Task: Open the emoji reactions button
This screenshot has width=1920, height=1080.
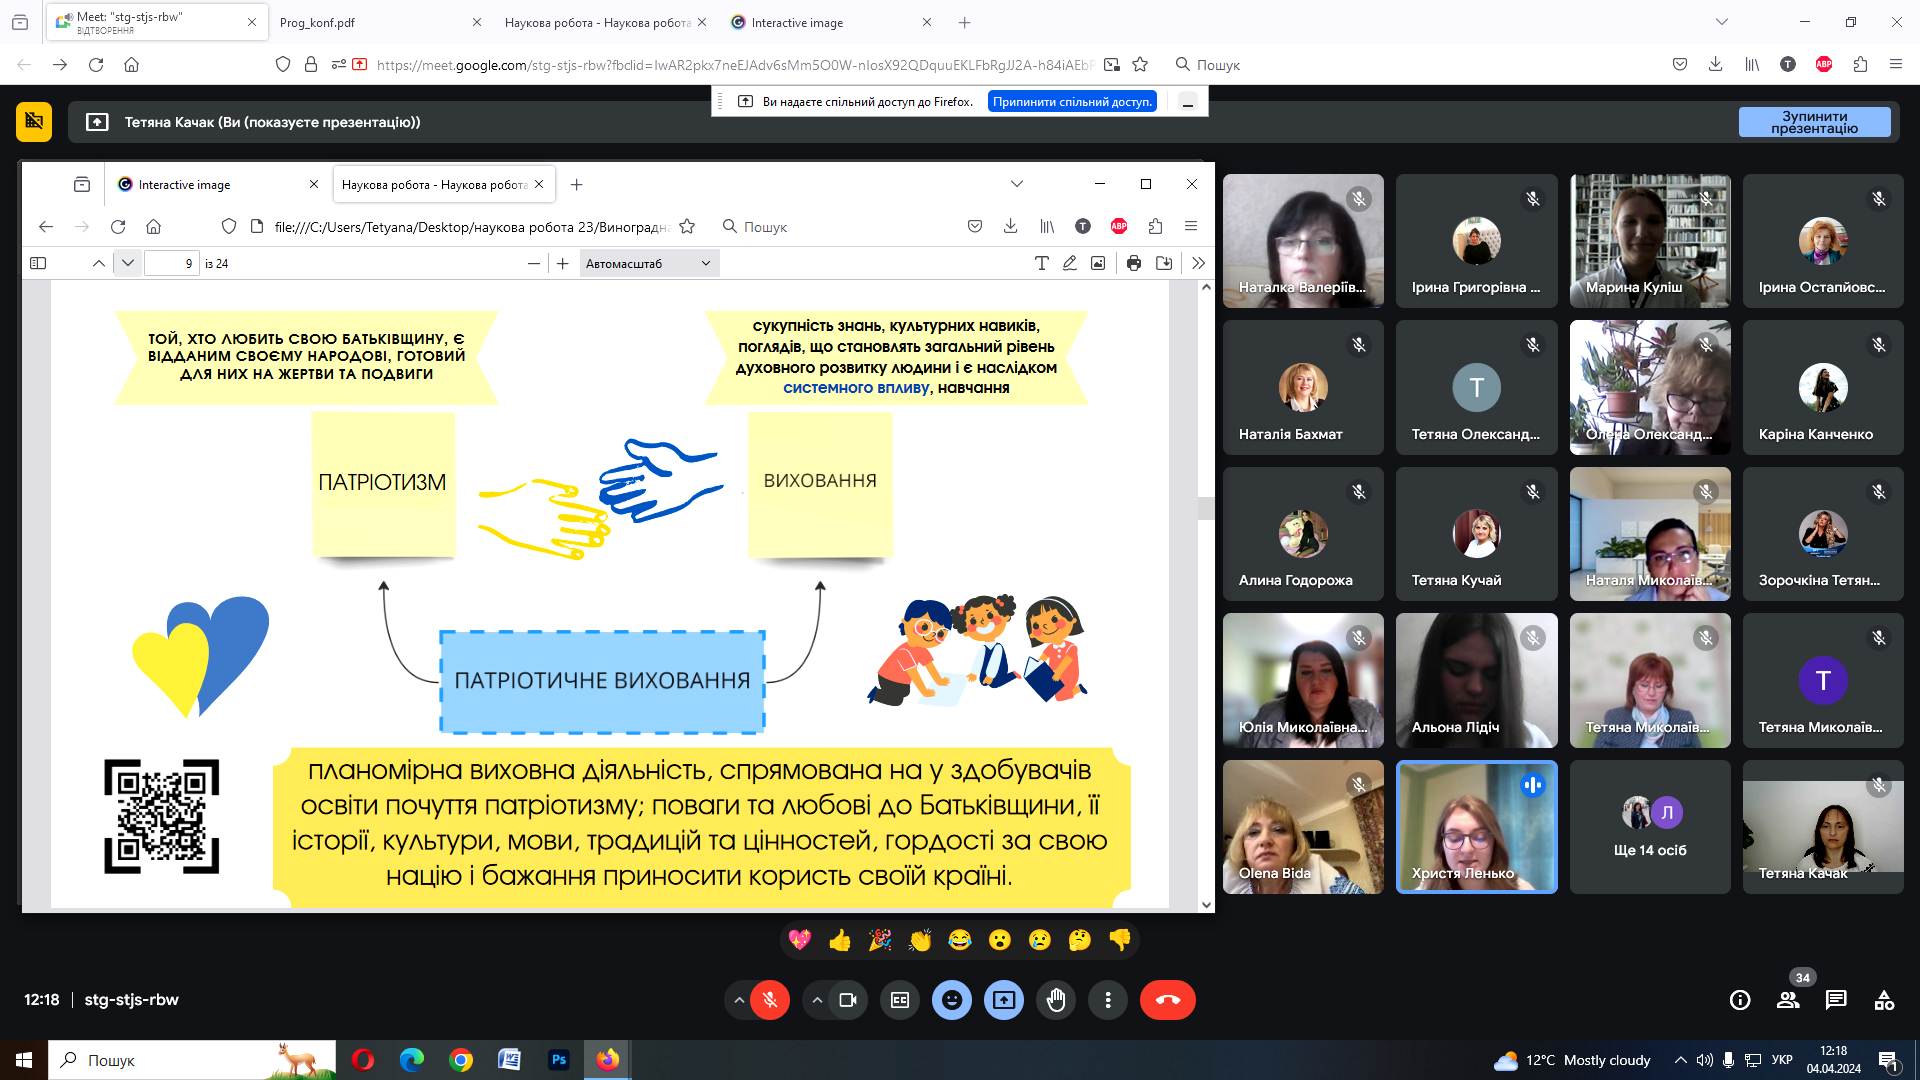Action: pyautogui.click(x=952, y=1000)
